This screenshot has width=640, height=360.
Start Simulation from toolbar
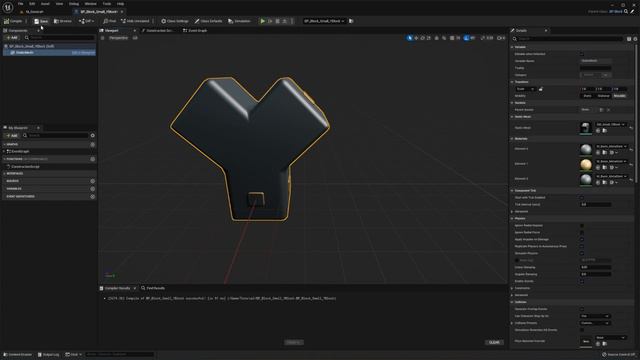[239, 21]
